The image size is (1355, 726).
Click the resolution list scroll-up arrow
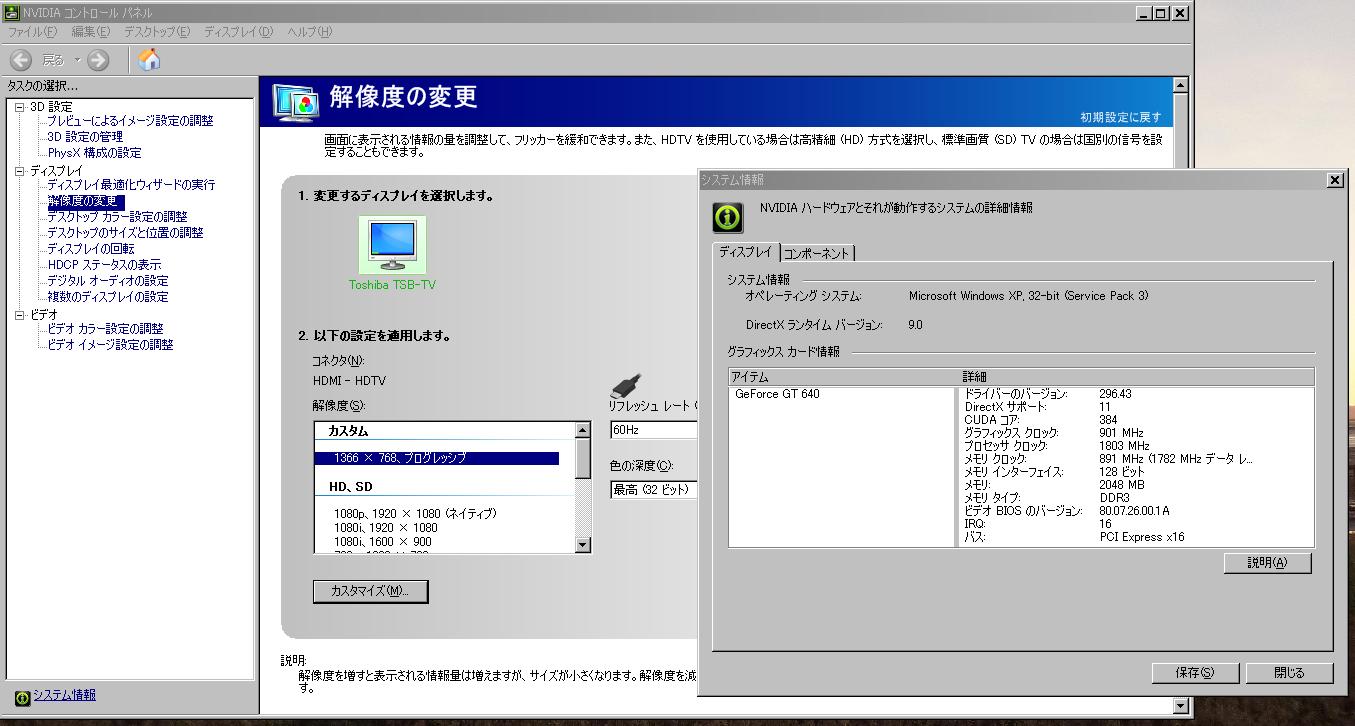click(583, 430)
